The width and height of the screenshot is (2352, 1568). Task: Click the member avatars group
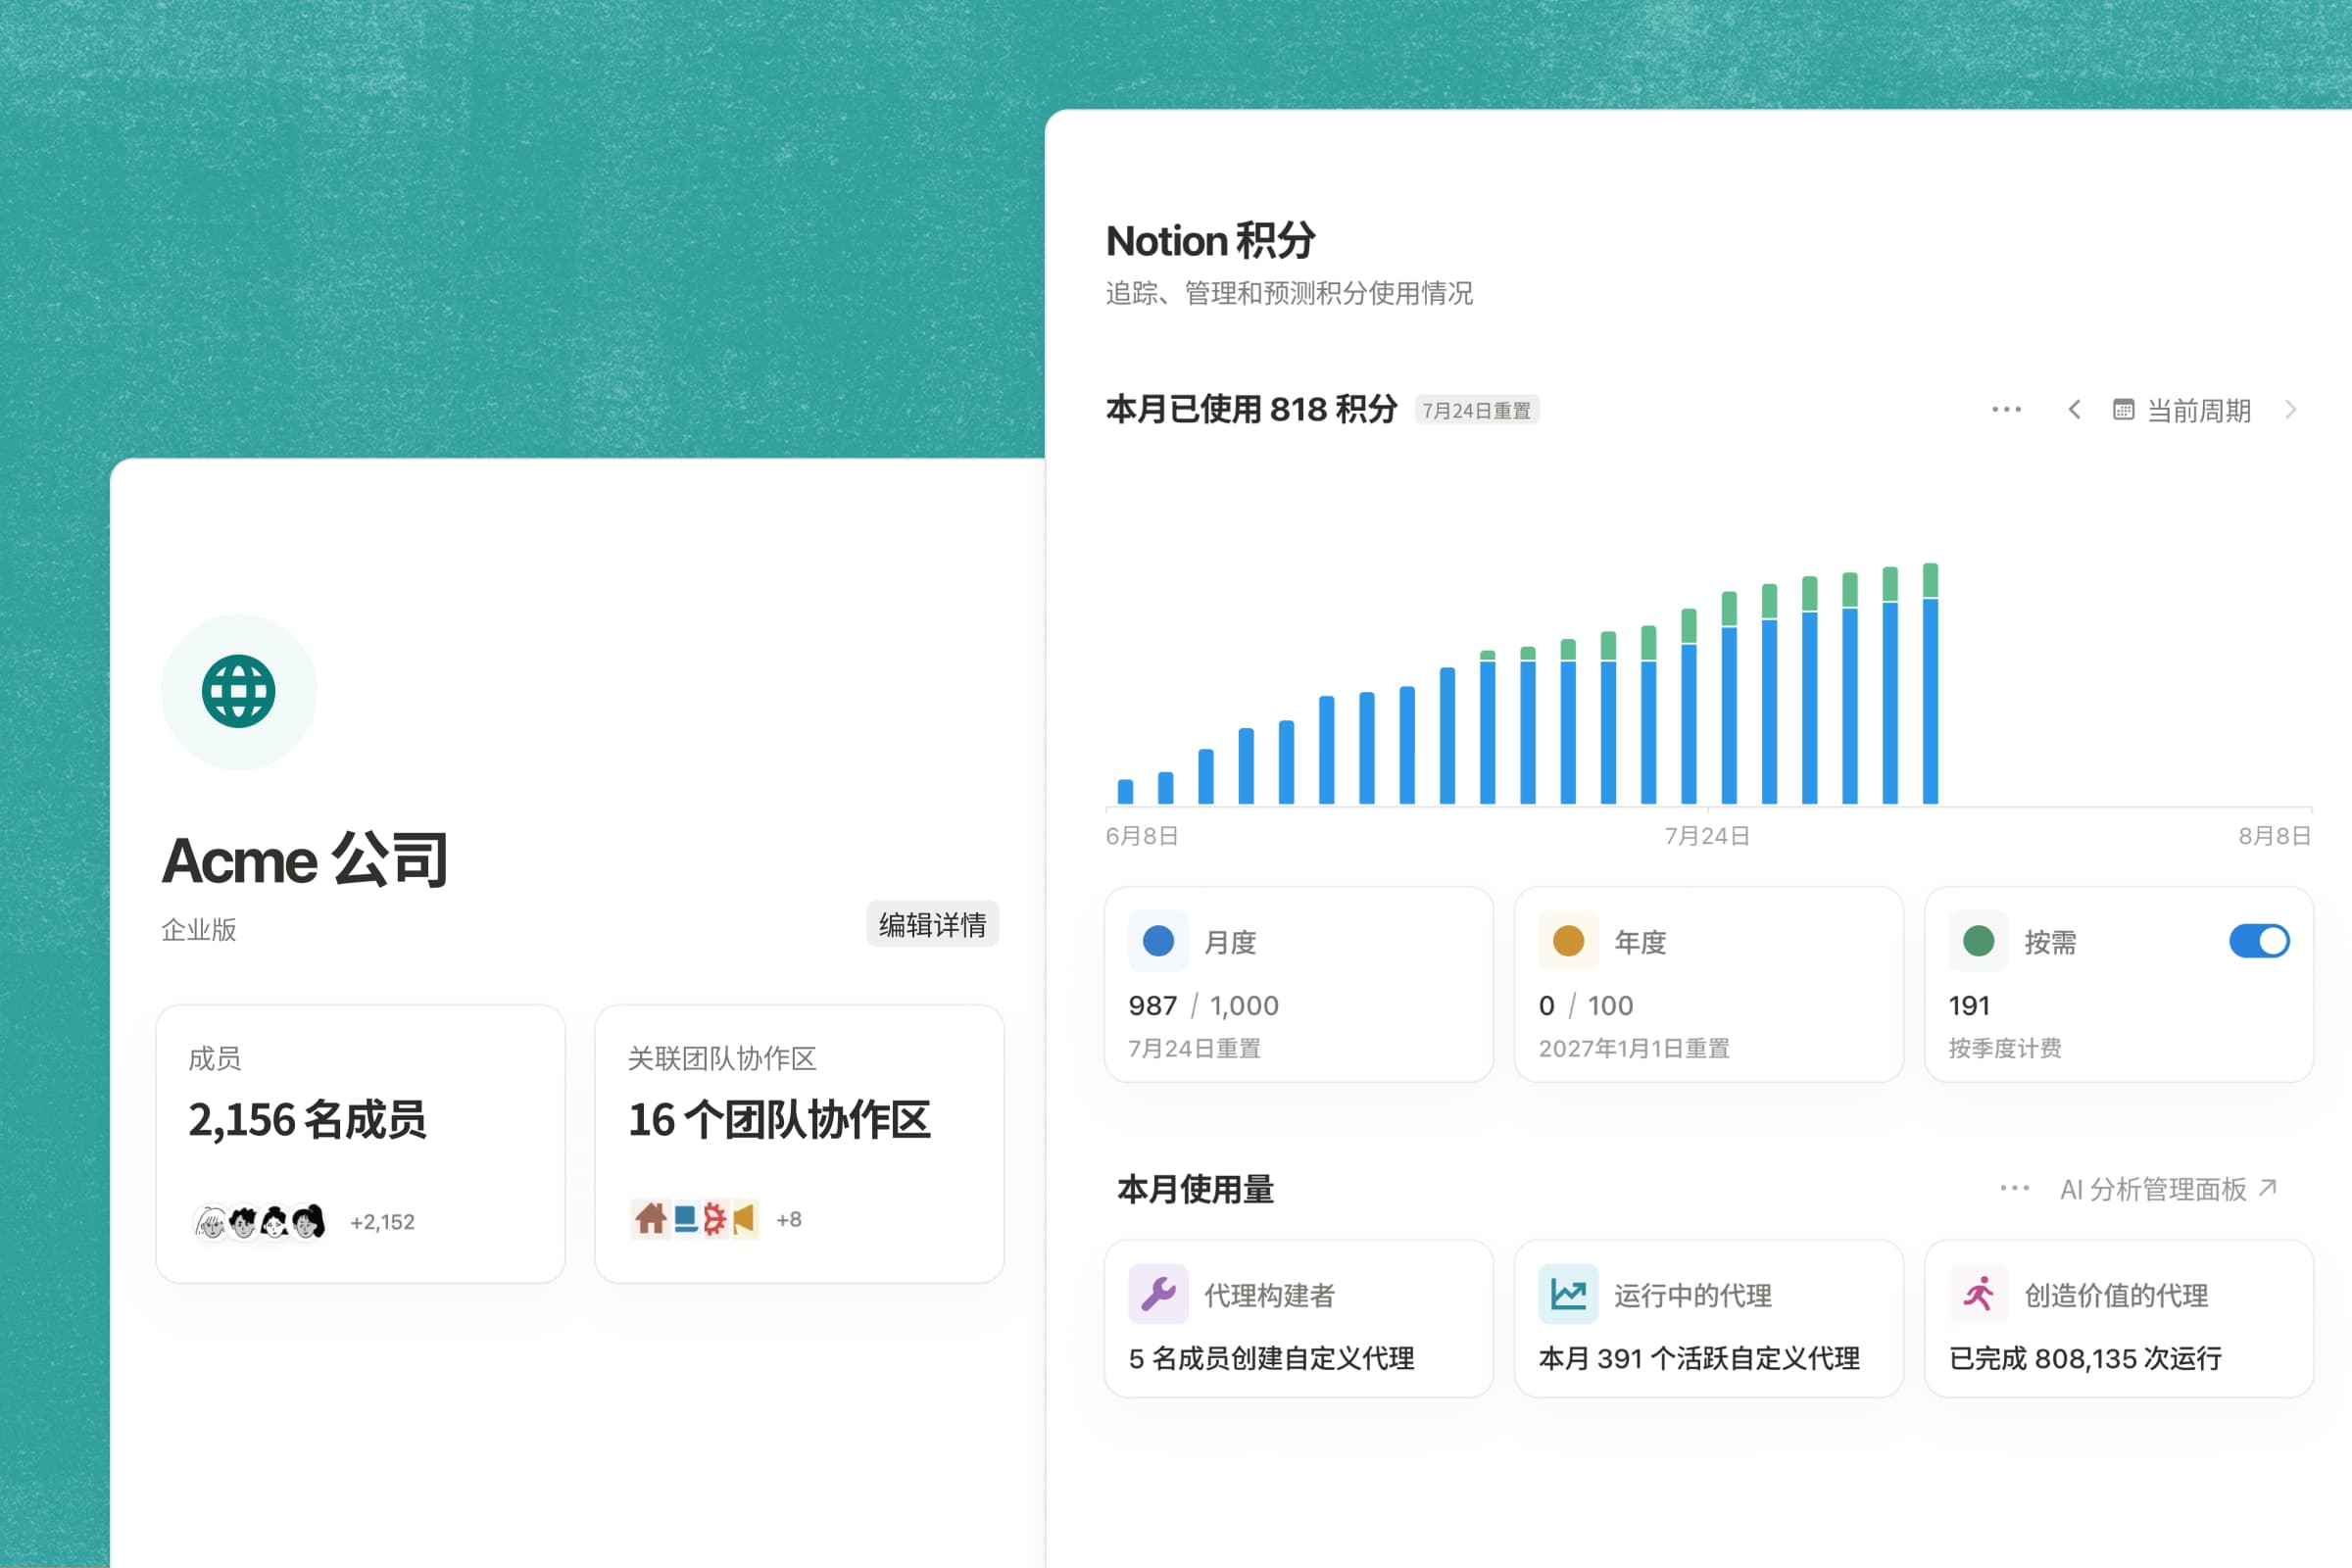(x=260, y=1221)
